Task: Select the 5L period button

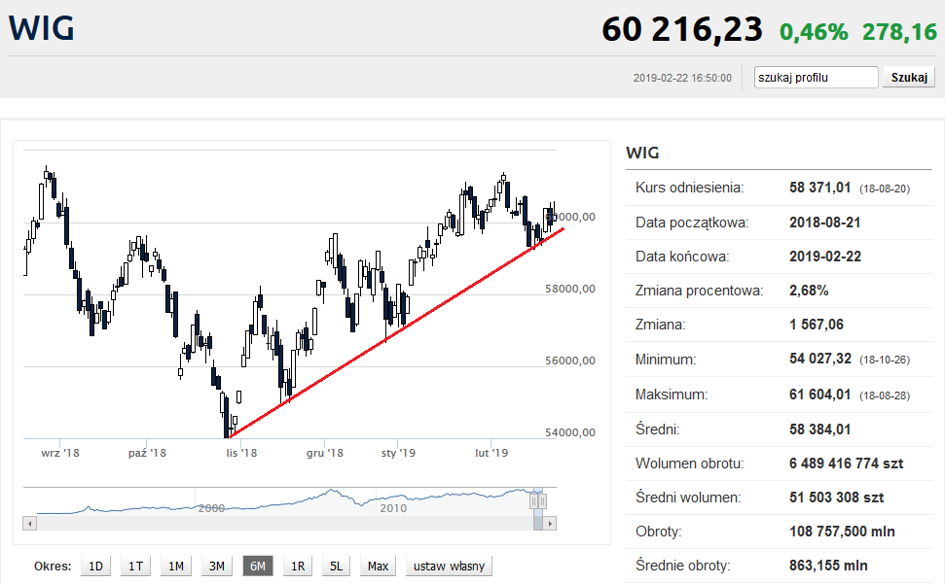Action: pos(336,566)
